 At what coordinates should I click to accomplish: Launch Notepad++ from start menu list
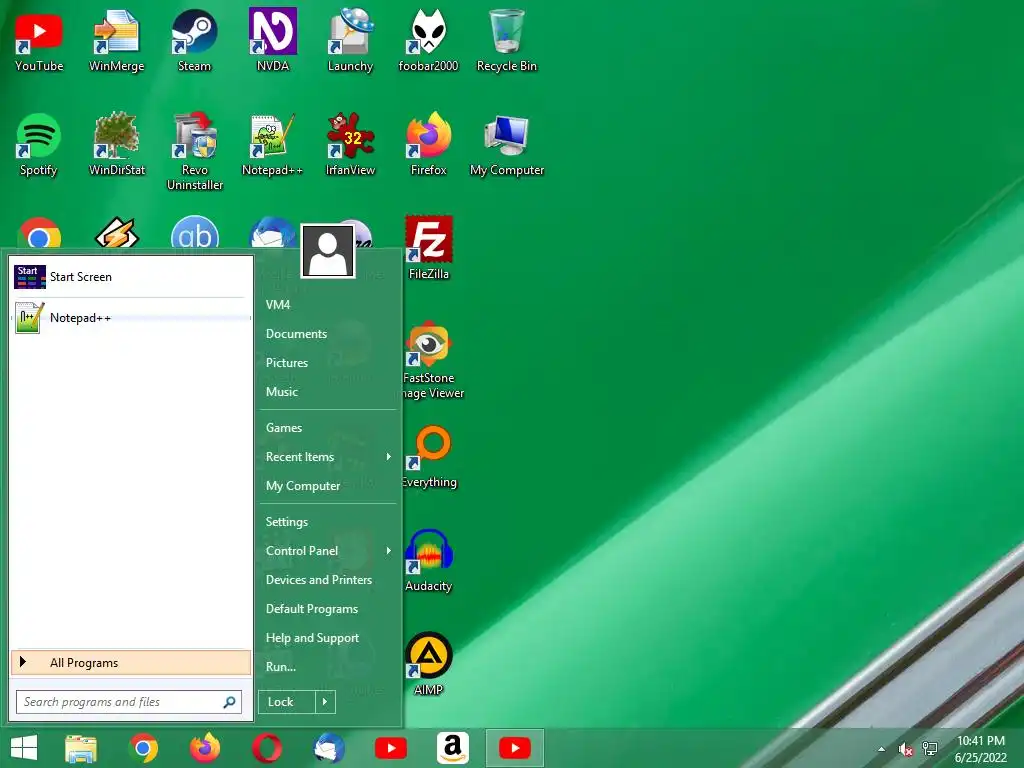(x=131, y=318)
